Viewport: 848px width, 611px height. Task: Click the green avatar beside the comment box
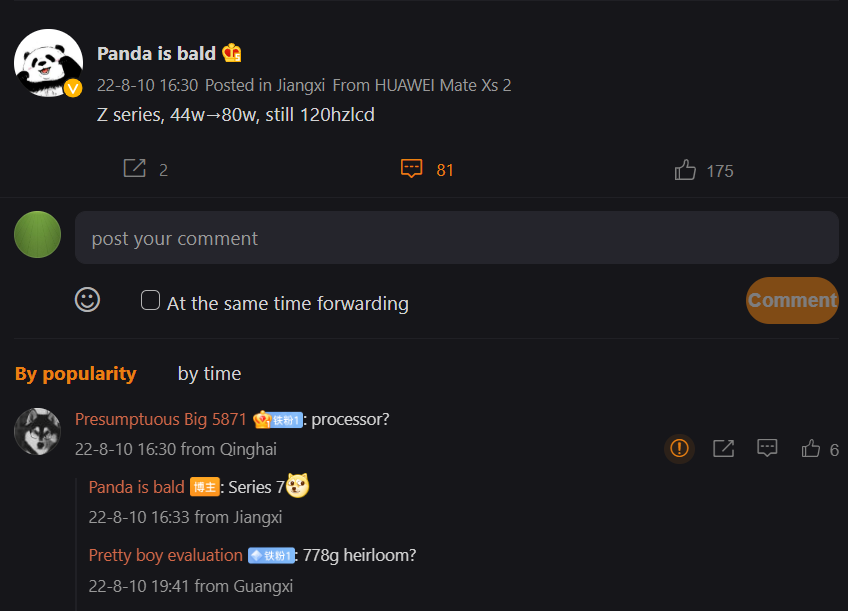38,235
